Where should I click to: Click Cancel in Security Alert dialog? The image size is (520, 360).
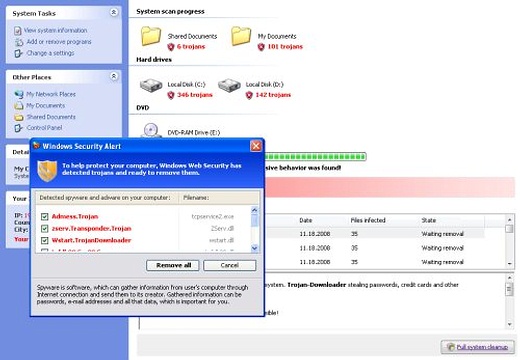(230, 265)
